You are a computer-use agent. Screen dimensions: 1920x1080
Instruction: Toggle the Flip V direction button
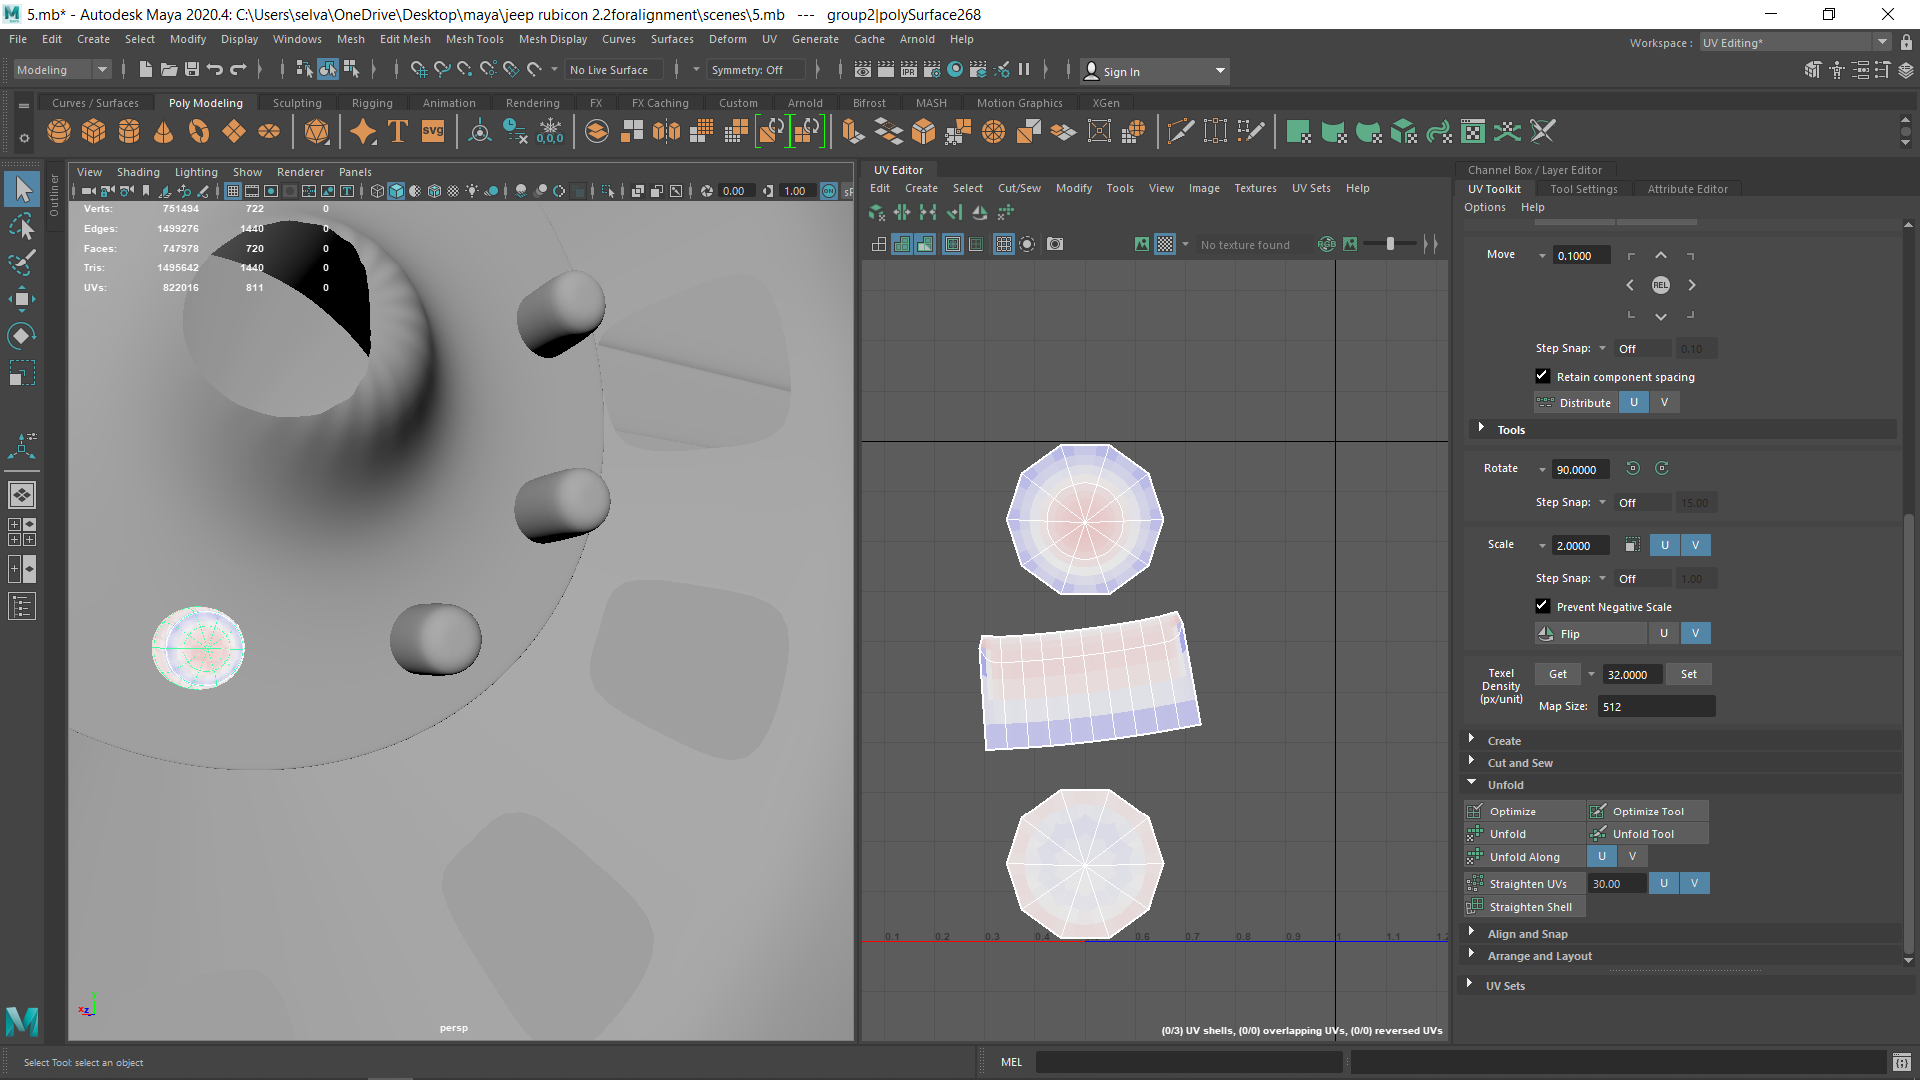1695,633
